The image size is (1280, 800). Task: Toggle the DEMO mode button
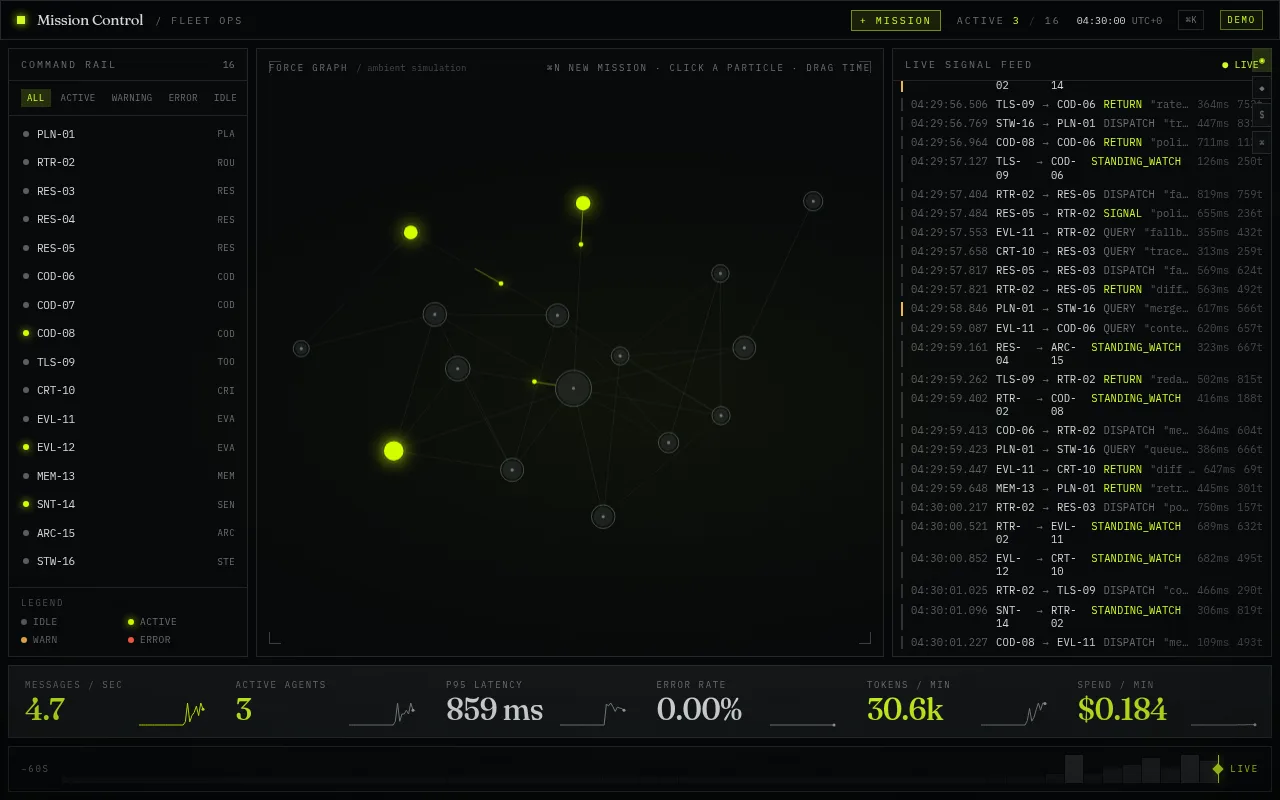click(1241, 20)
